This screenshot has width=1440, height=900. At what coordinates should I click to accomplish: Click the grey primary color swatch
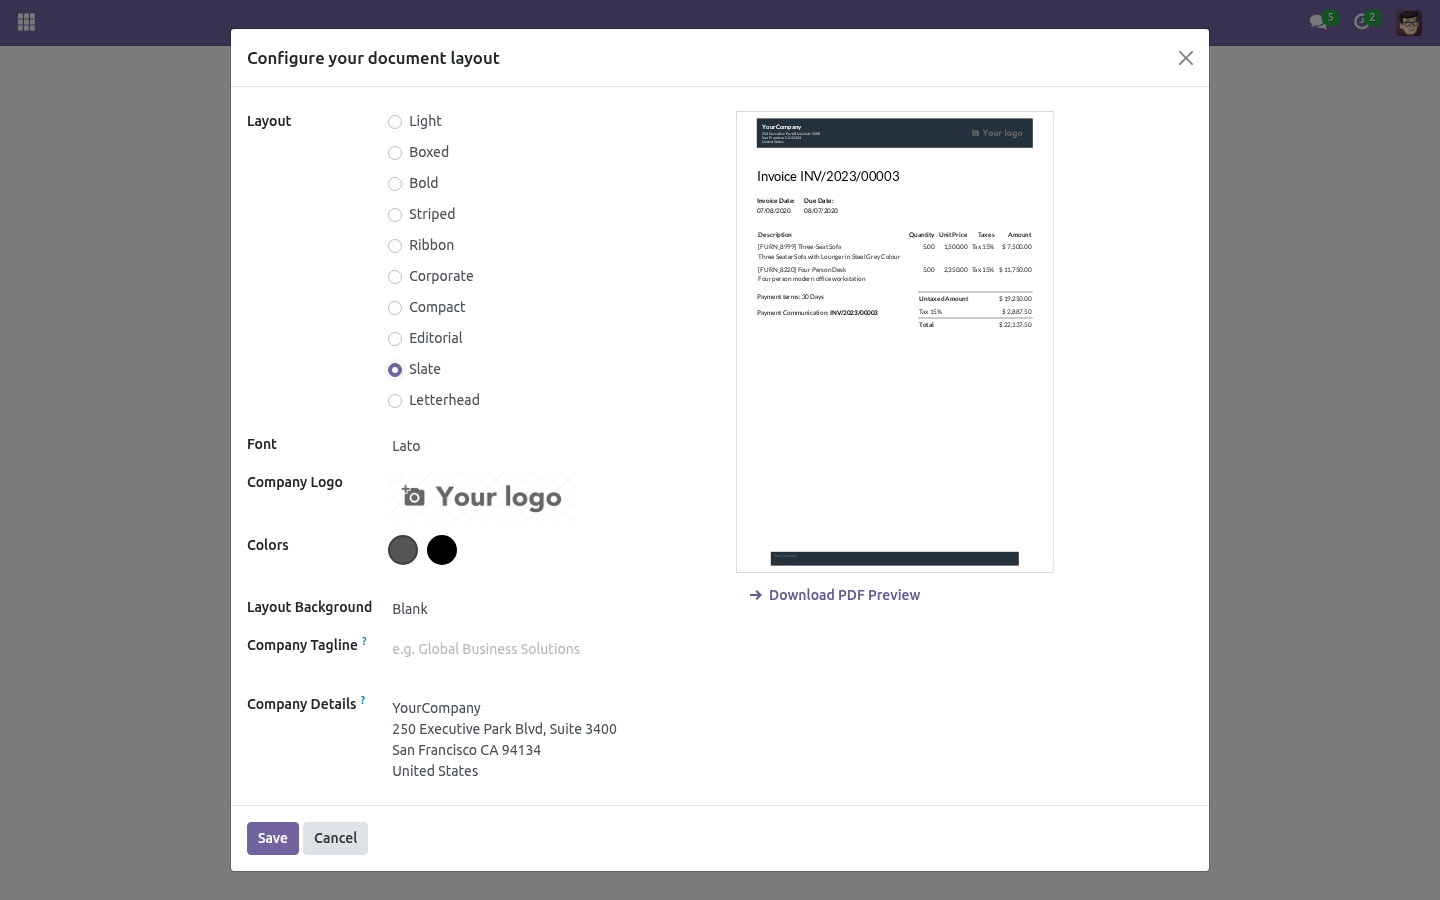403,550
